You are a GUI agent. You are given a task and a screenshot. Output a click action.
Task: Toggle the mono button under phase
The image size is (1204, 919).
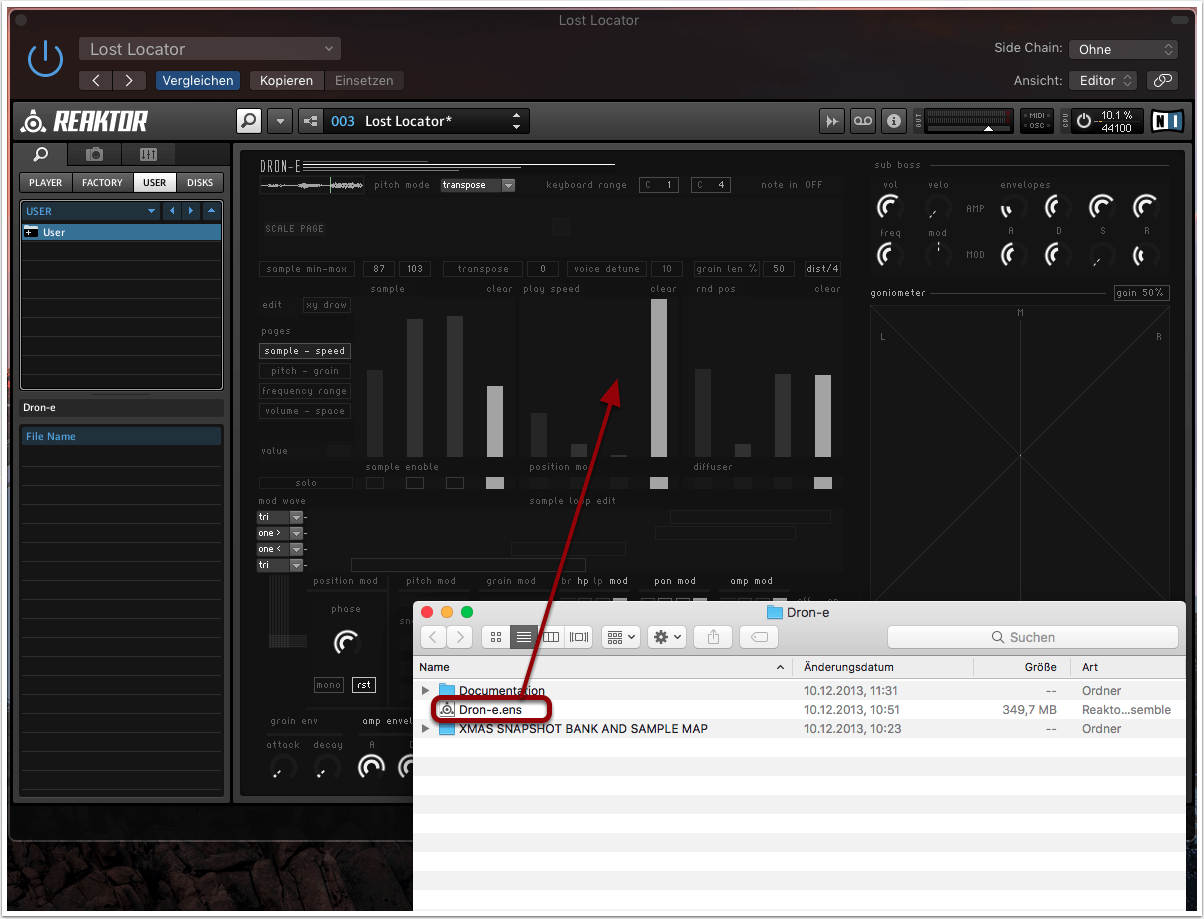(x=329, y=685)
